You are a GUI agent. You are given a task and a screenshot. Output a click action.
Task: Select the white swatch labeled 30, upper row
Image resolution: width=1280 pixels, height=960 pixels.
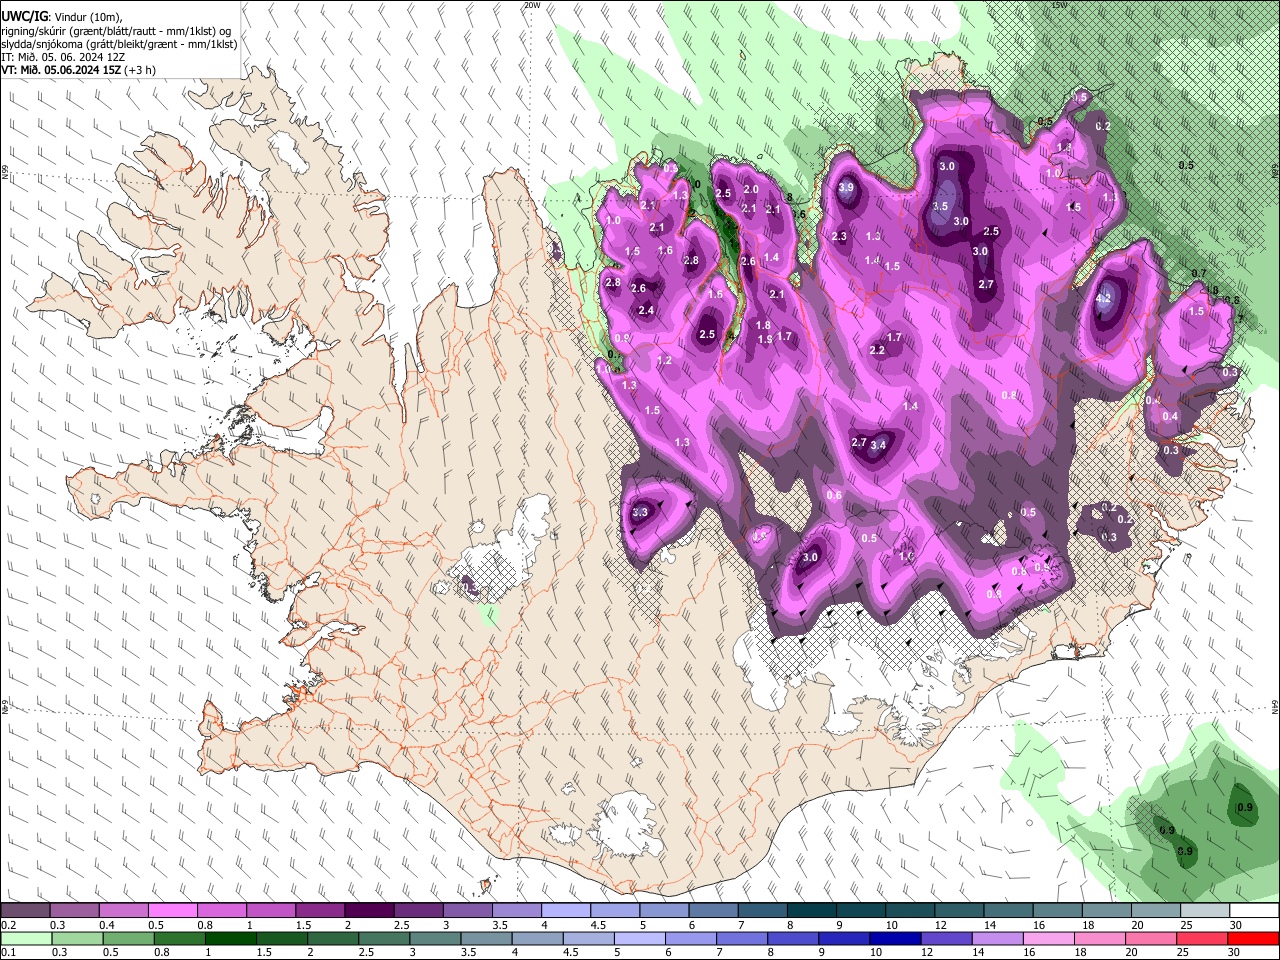coord(1255,910)
